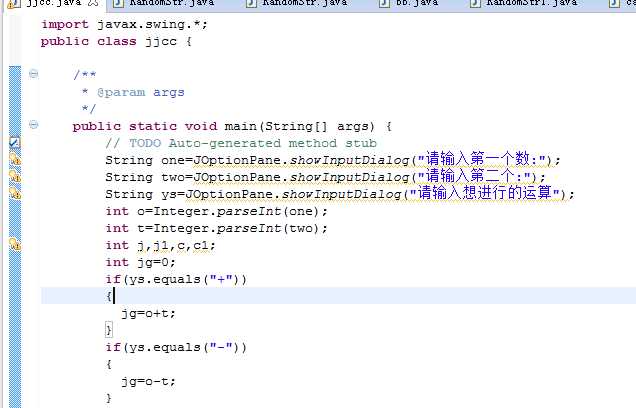Close the jjcc.java tab
The width and height of the screenshot is (636, 408).
[x=93, y=3]
